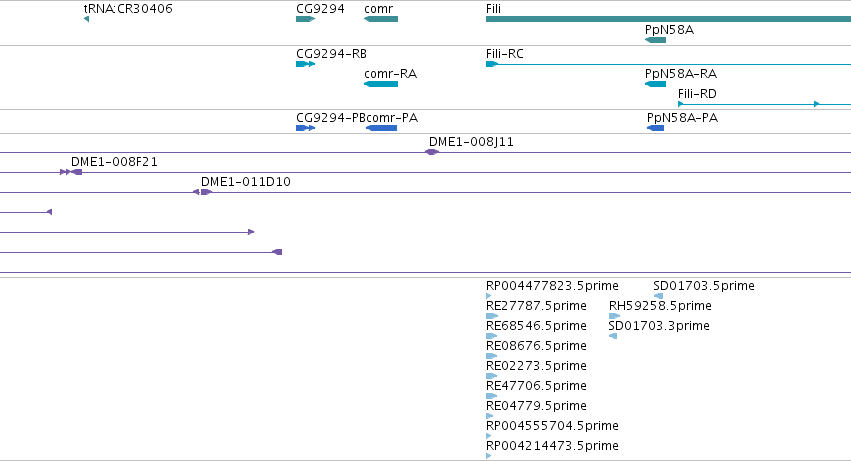Click the SD01703.5prime EST arrow
This screenshot has height=461, width=851.
pos(658,296)
